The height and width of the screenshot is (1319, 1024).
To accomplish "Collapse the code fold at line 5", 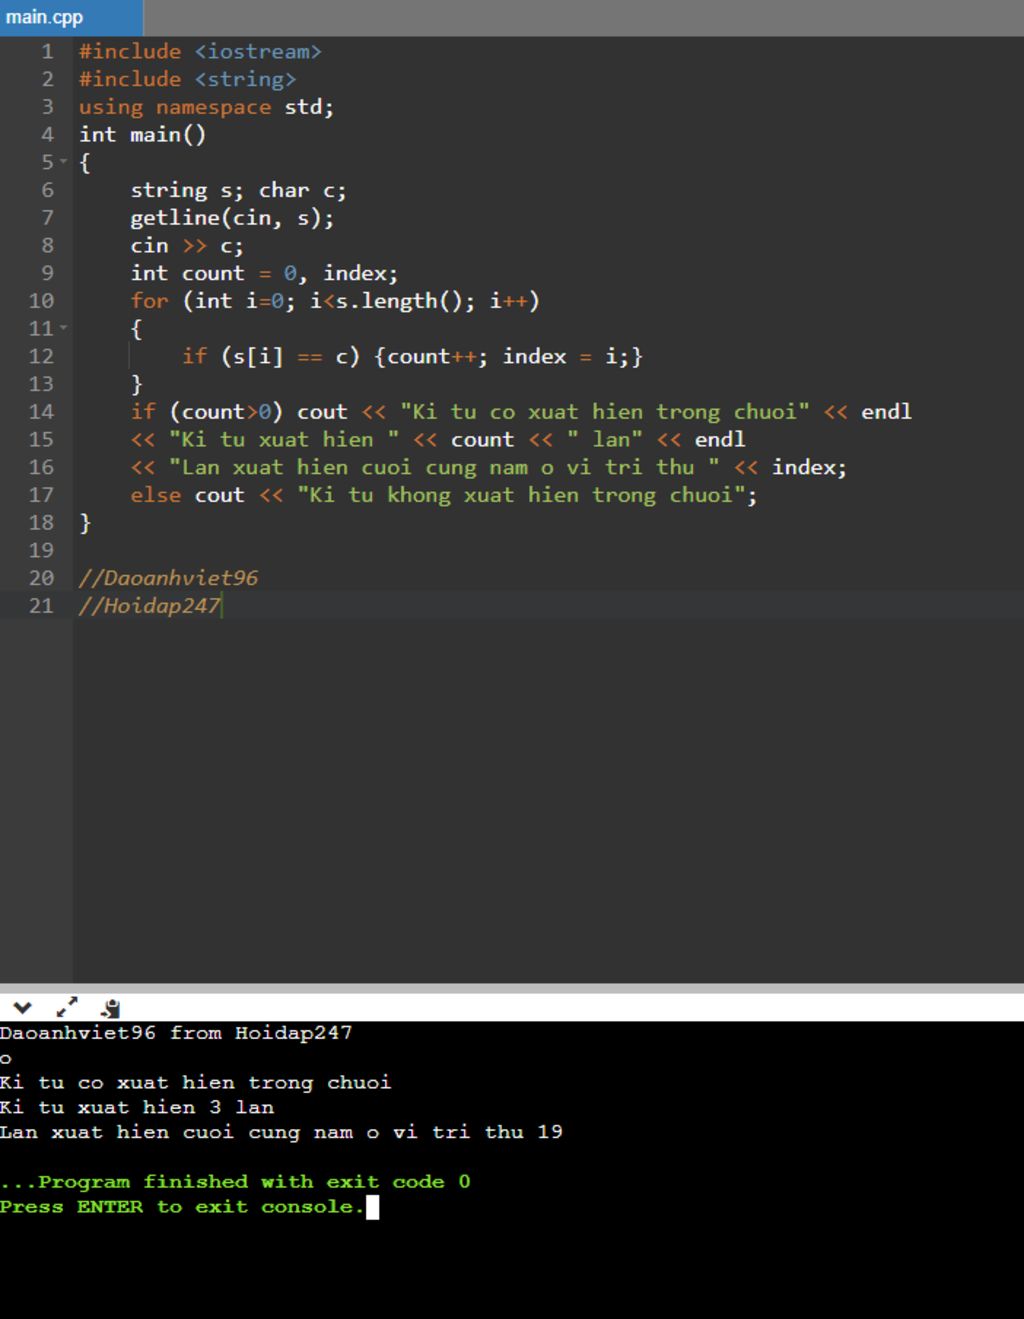I will click(64, 162).
